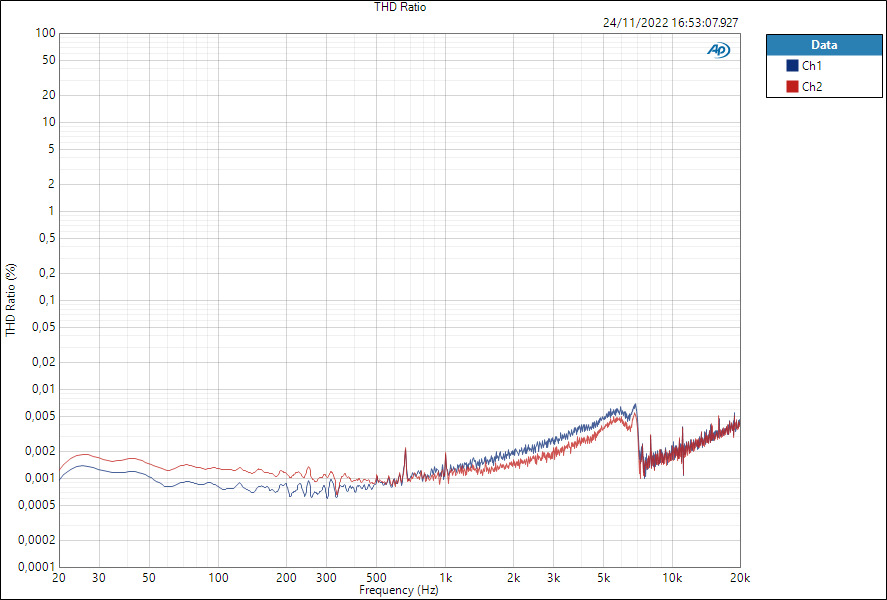887x600 pixels.
Task: Click the 0,0001 value at the axis bottom
Action: (37, 565)
